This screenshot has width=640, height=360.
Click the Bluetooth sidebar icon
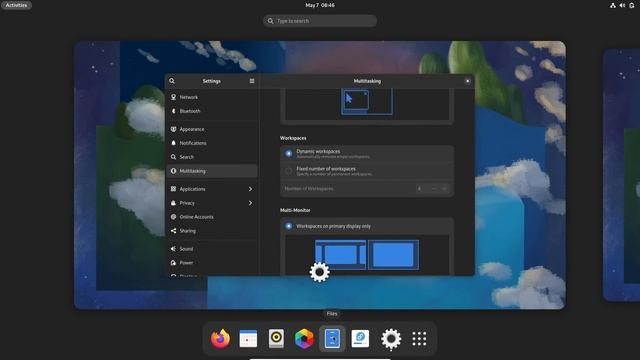point(173,111)
